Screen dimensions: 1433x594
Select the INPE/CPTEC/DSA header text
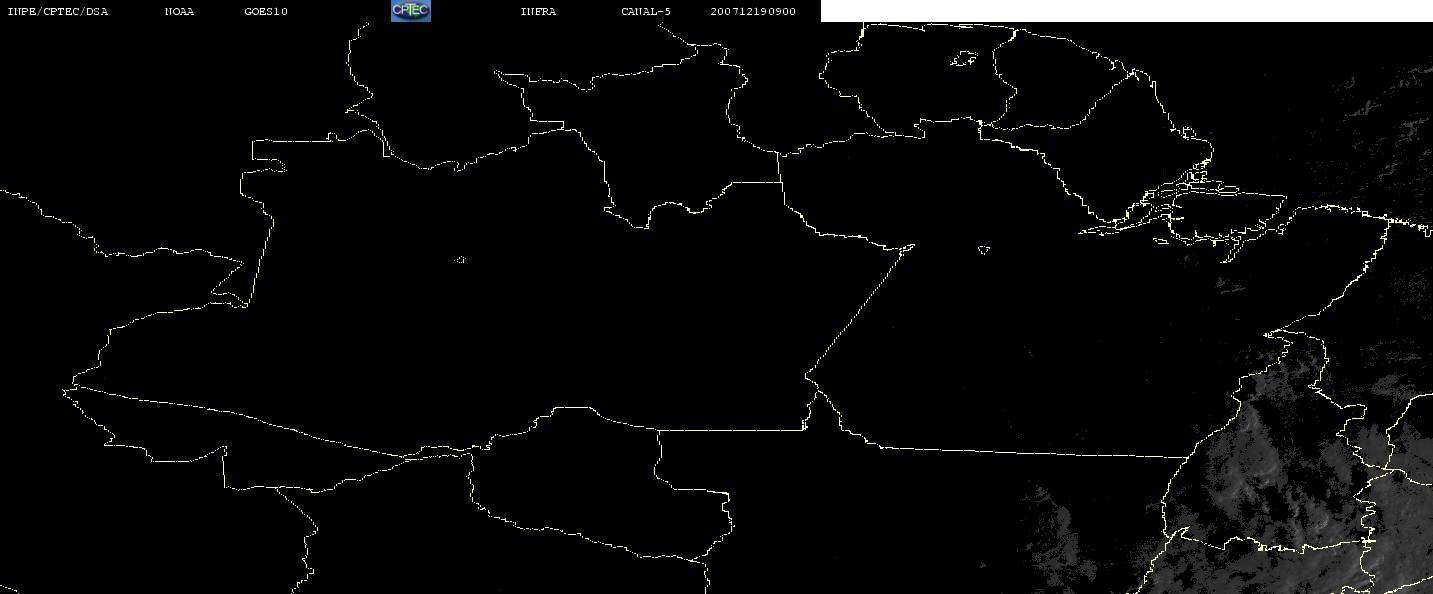point(57,12)
